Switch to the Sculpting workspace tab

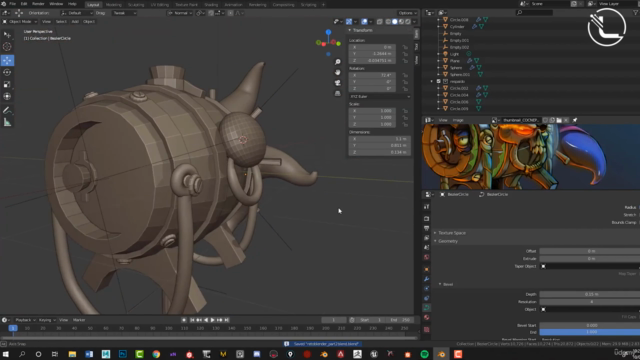pyautogui.click(x=136, y=4)
